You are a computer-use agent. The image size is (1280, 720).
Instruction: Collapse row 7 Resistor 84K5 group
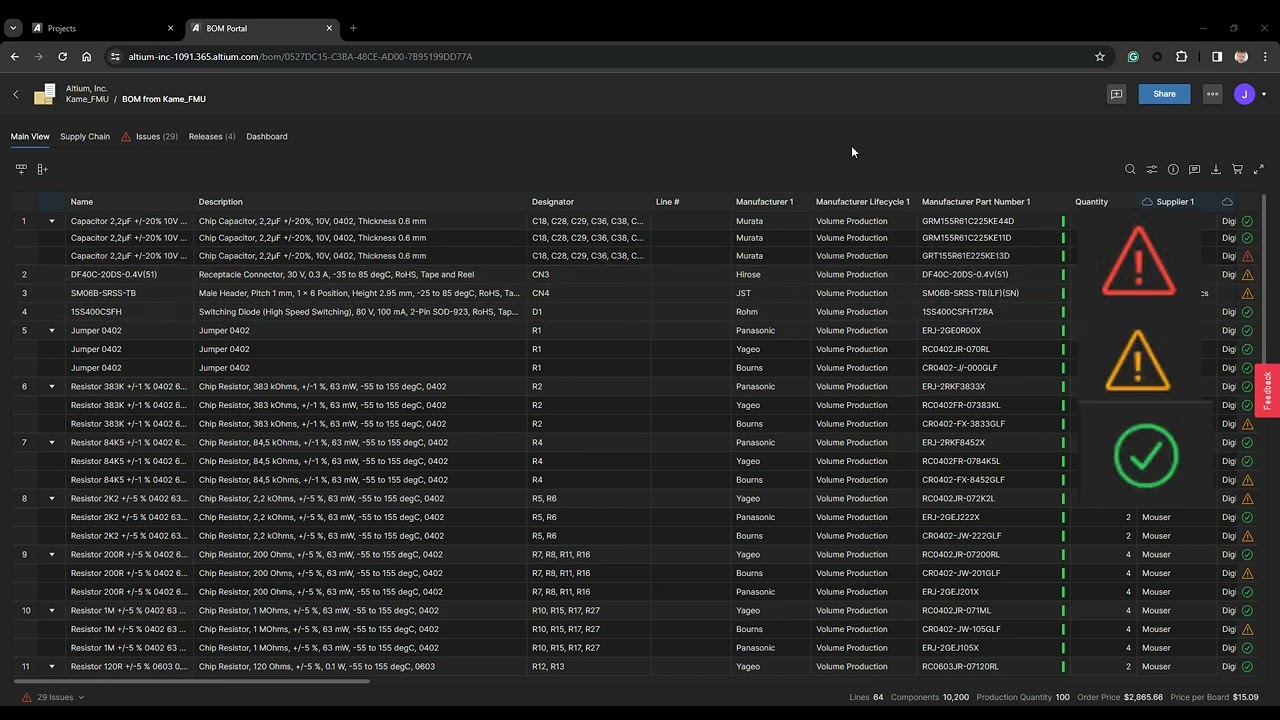(52, 443)
